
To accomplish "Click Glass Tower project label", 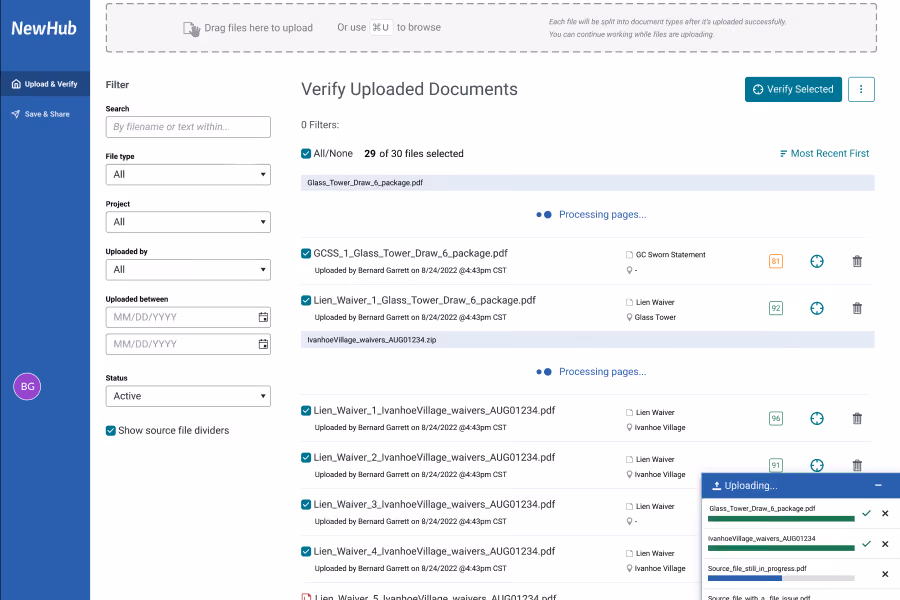I will tap(655, 318).
